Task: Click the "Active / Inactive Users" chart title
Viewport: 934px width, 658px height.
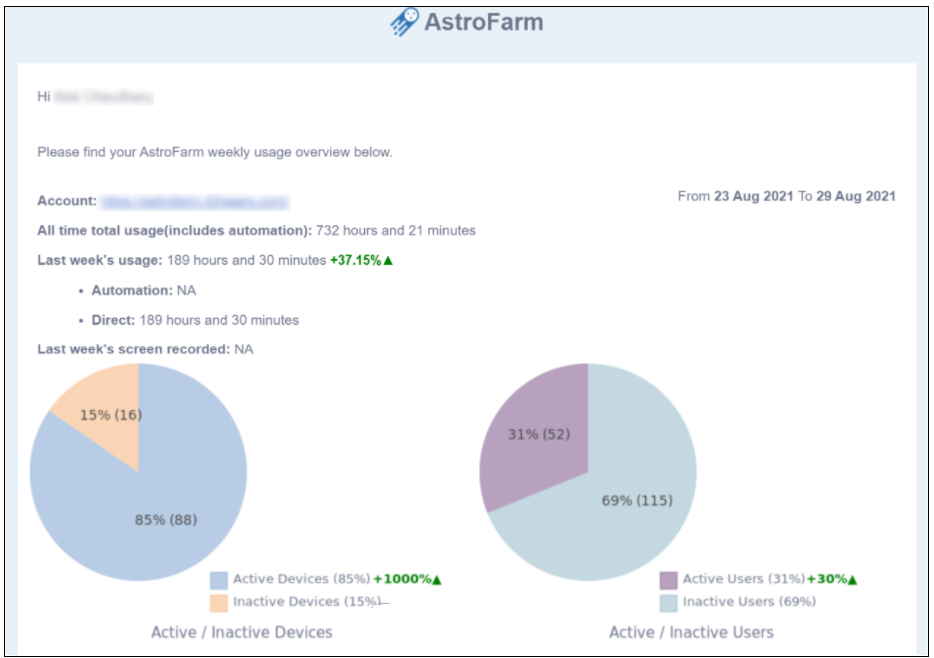Action: pos(691,632)
